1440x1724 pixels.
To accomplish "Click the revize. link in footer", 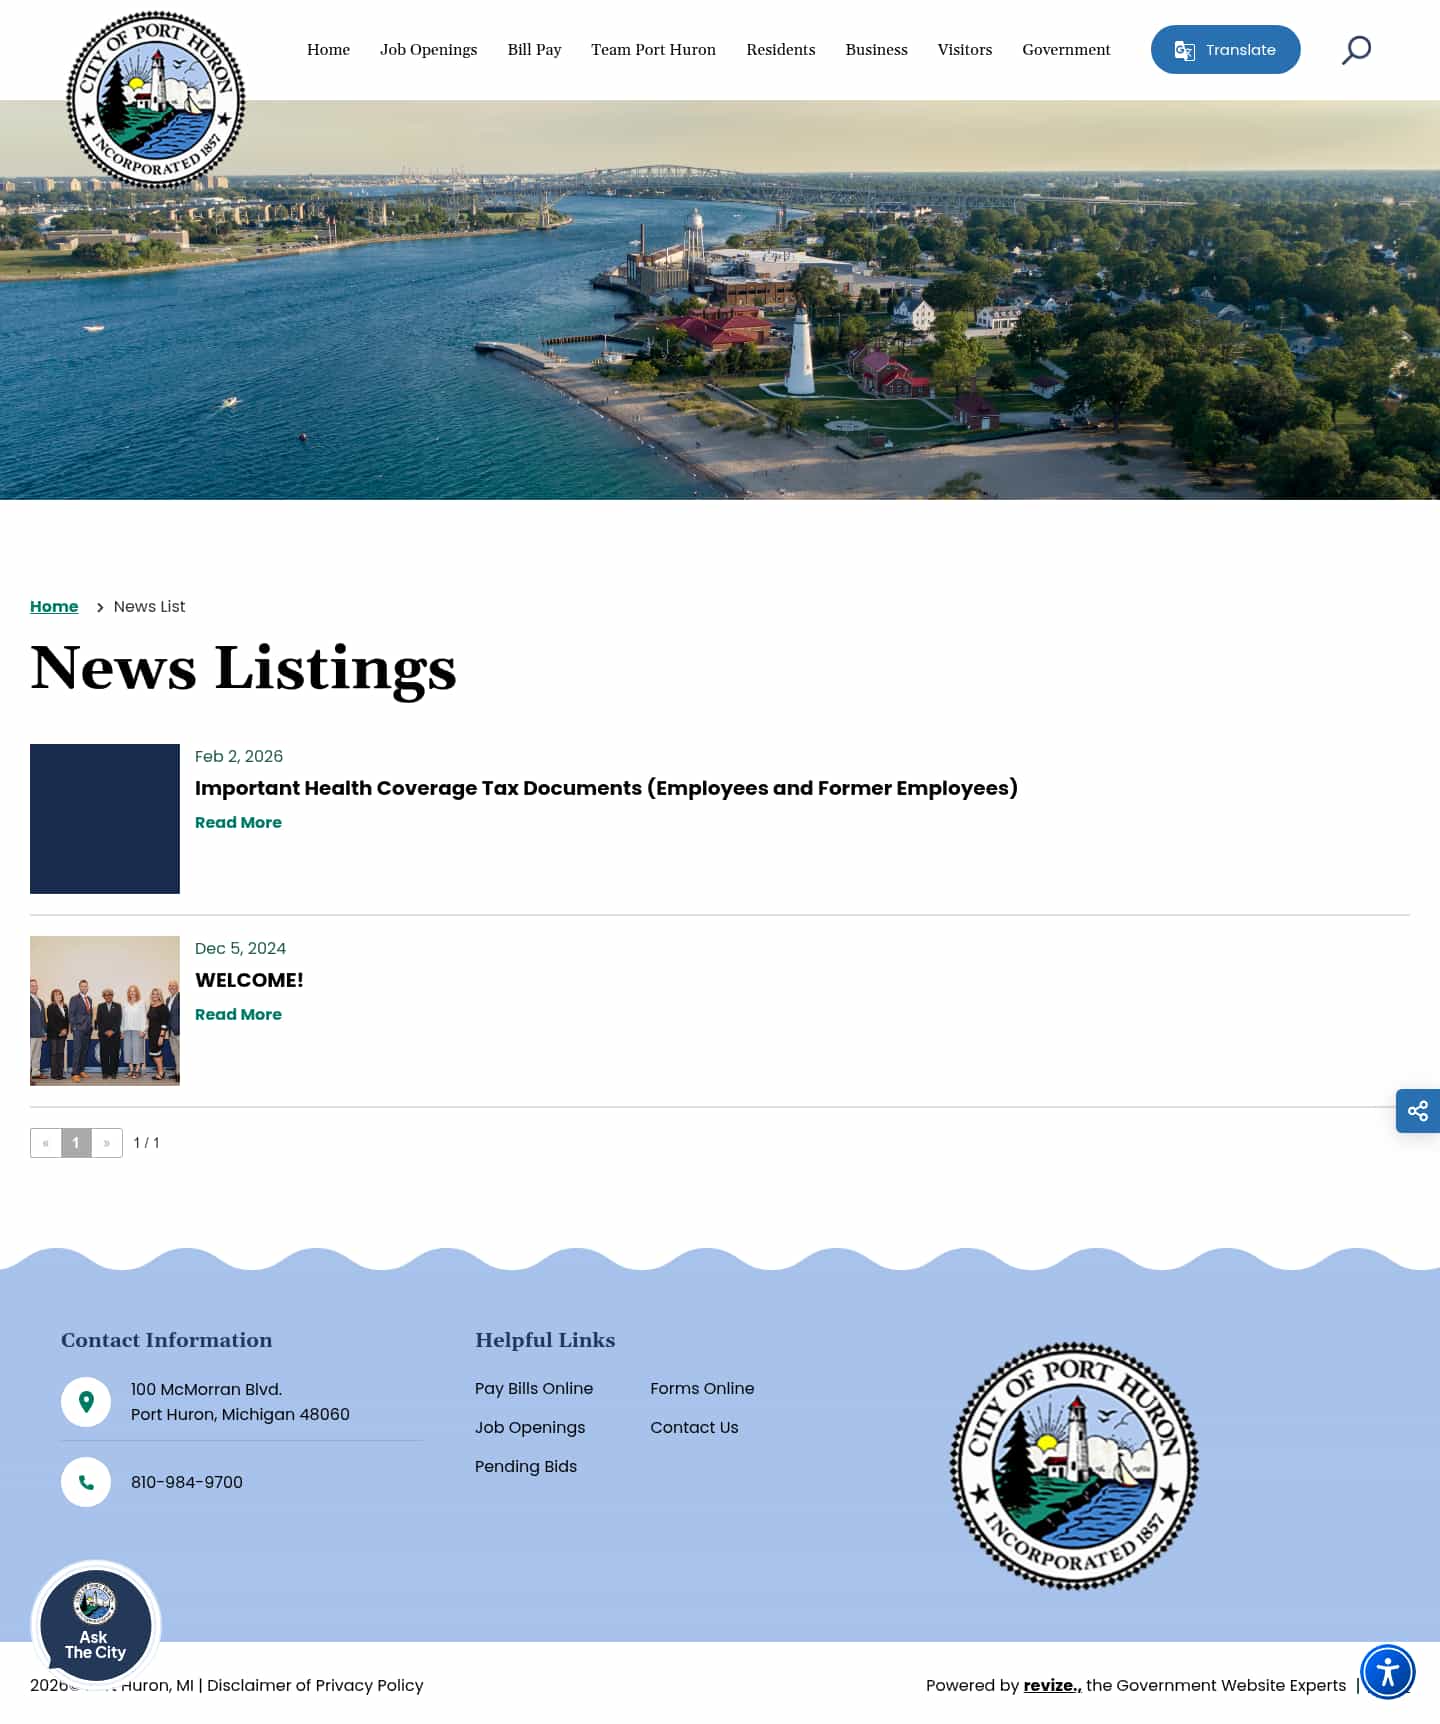I will tap(1052, 1685).
